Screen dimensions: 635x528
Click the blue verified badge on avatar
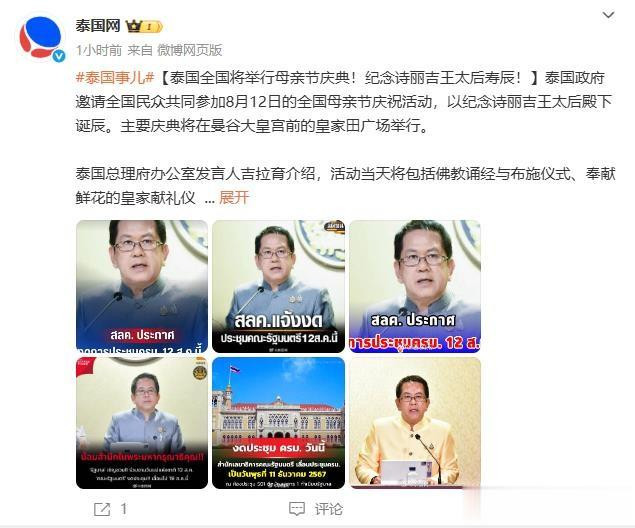[x=59, y=56]
